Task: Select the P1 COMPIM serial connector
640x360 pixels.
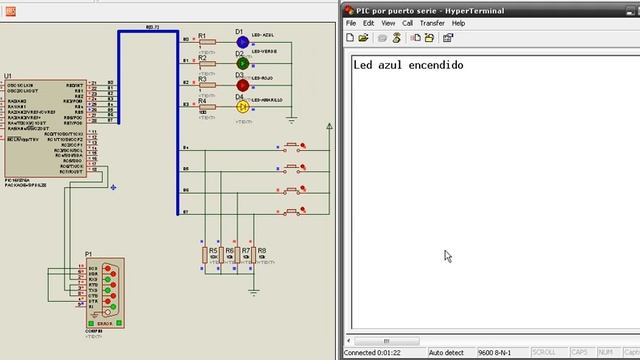Action: (105, 293)
